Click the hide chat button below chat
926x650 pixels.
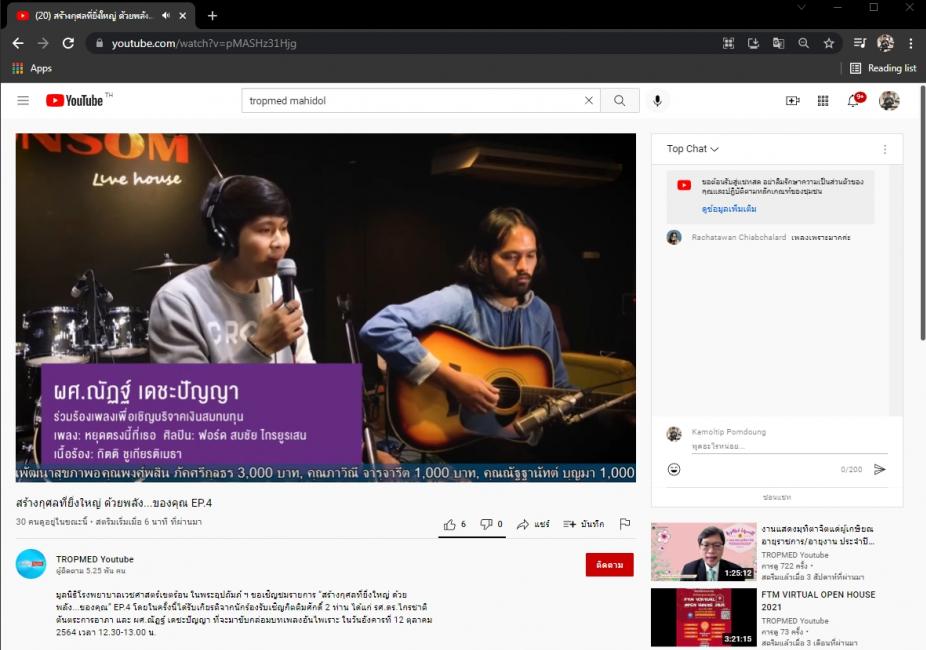click(777, 497)
